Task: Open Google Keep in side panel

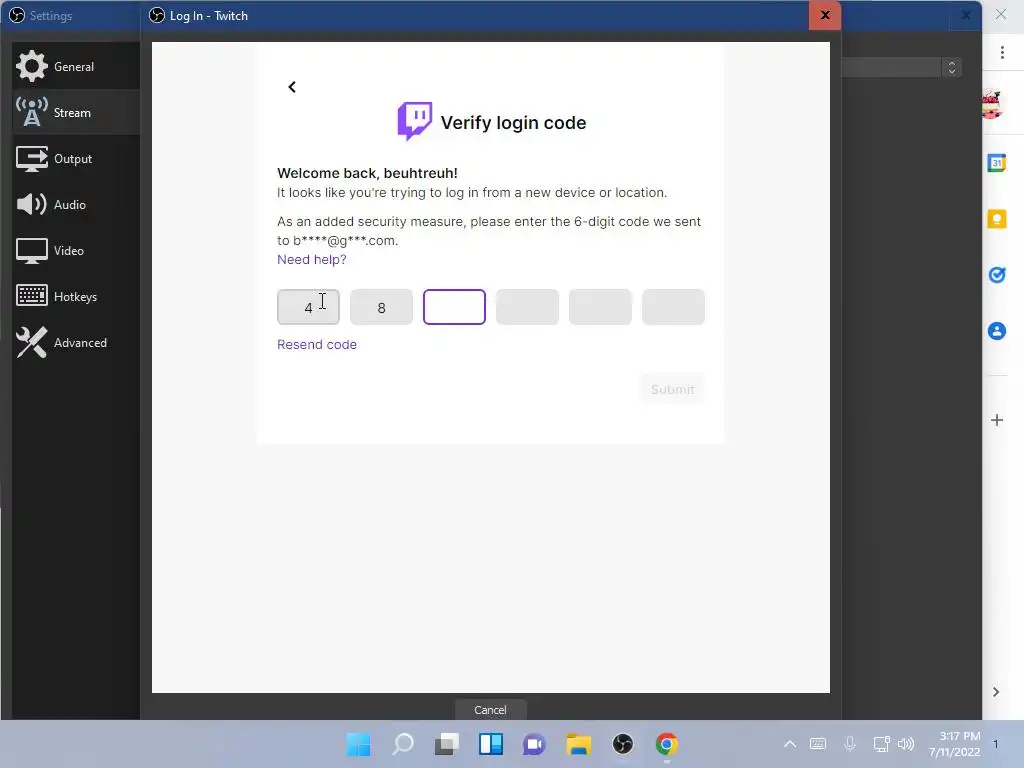Action: pos(997,219)
